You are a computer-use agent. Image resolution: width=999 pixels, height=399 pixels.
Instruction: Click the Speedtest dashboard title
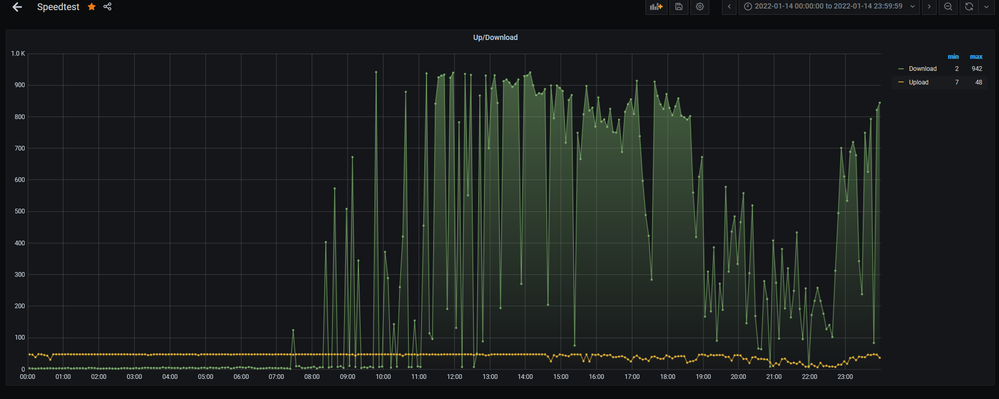tap(58, 7)
